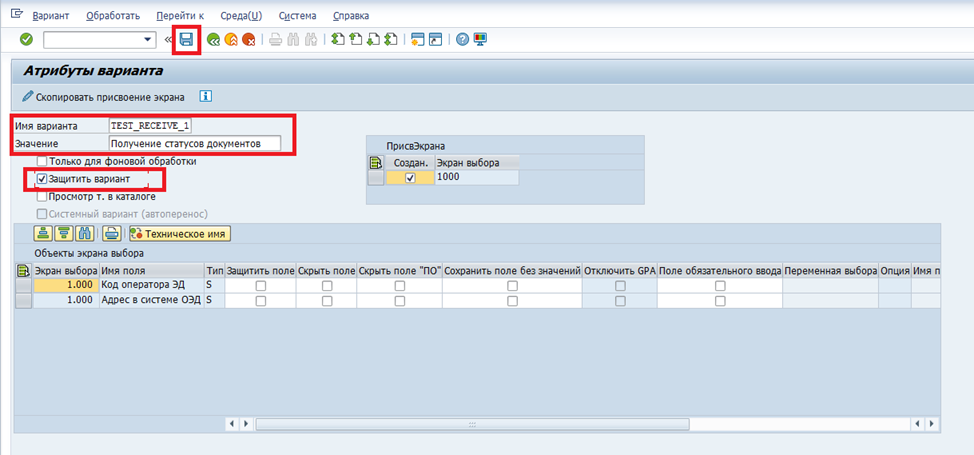Click the info icon beside copy assignment
Screen dimensions: 974x455
click(206, 97)
